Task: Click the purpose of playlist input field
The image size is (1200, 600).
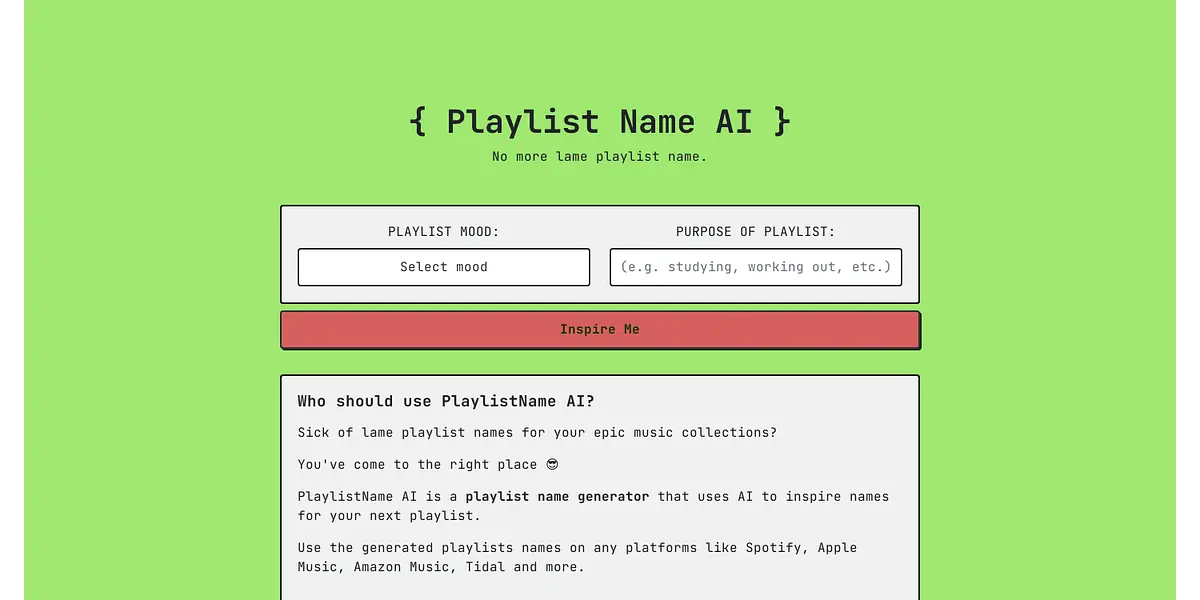Action: click(755, 267)
